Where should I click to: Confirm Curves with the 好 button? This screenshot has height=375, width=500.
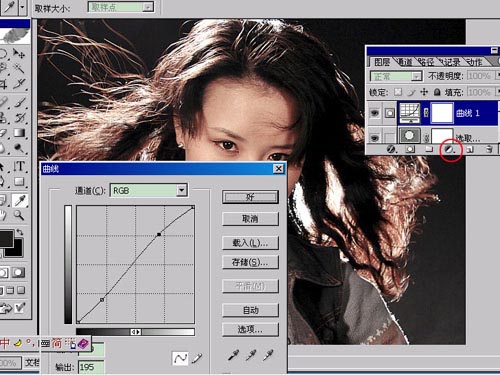(250, 197)
